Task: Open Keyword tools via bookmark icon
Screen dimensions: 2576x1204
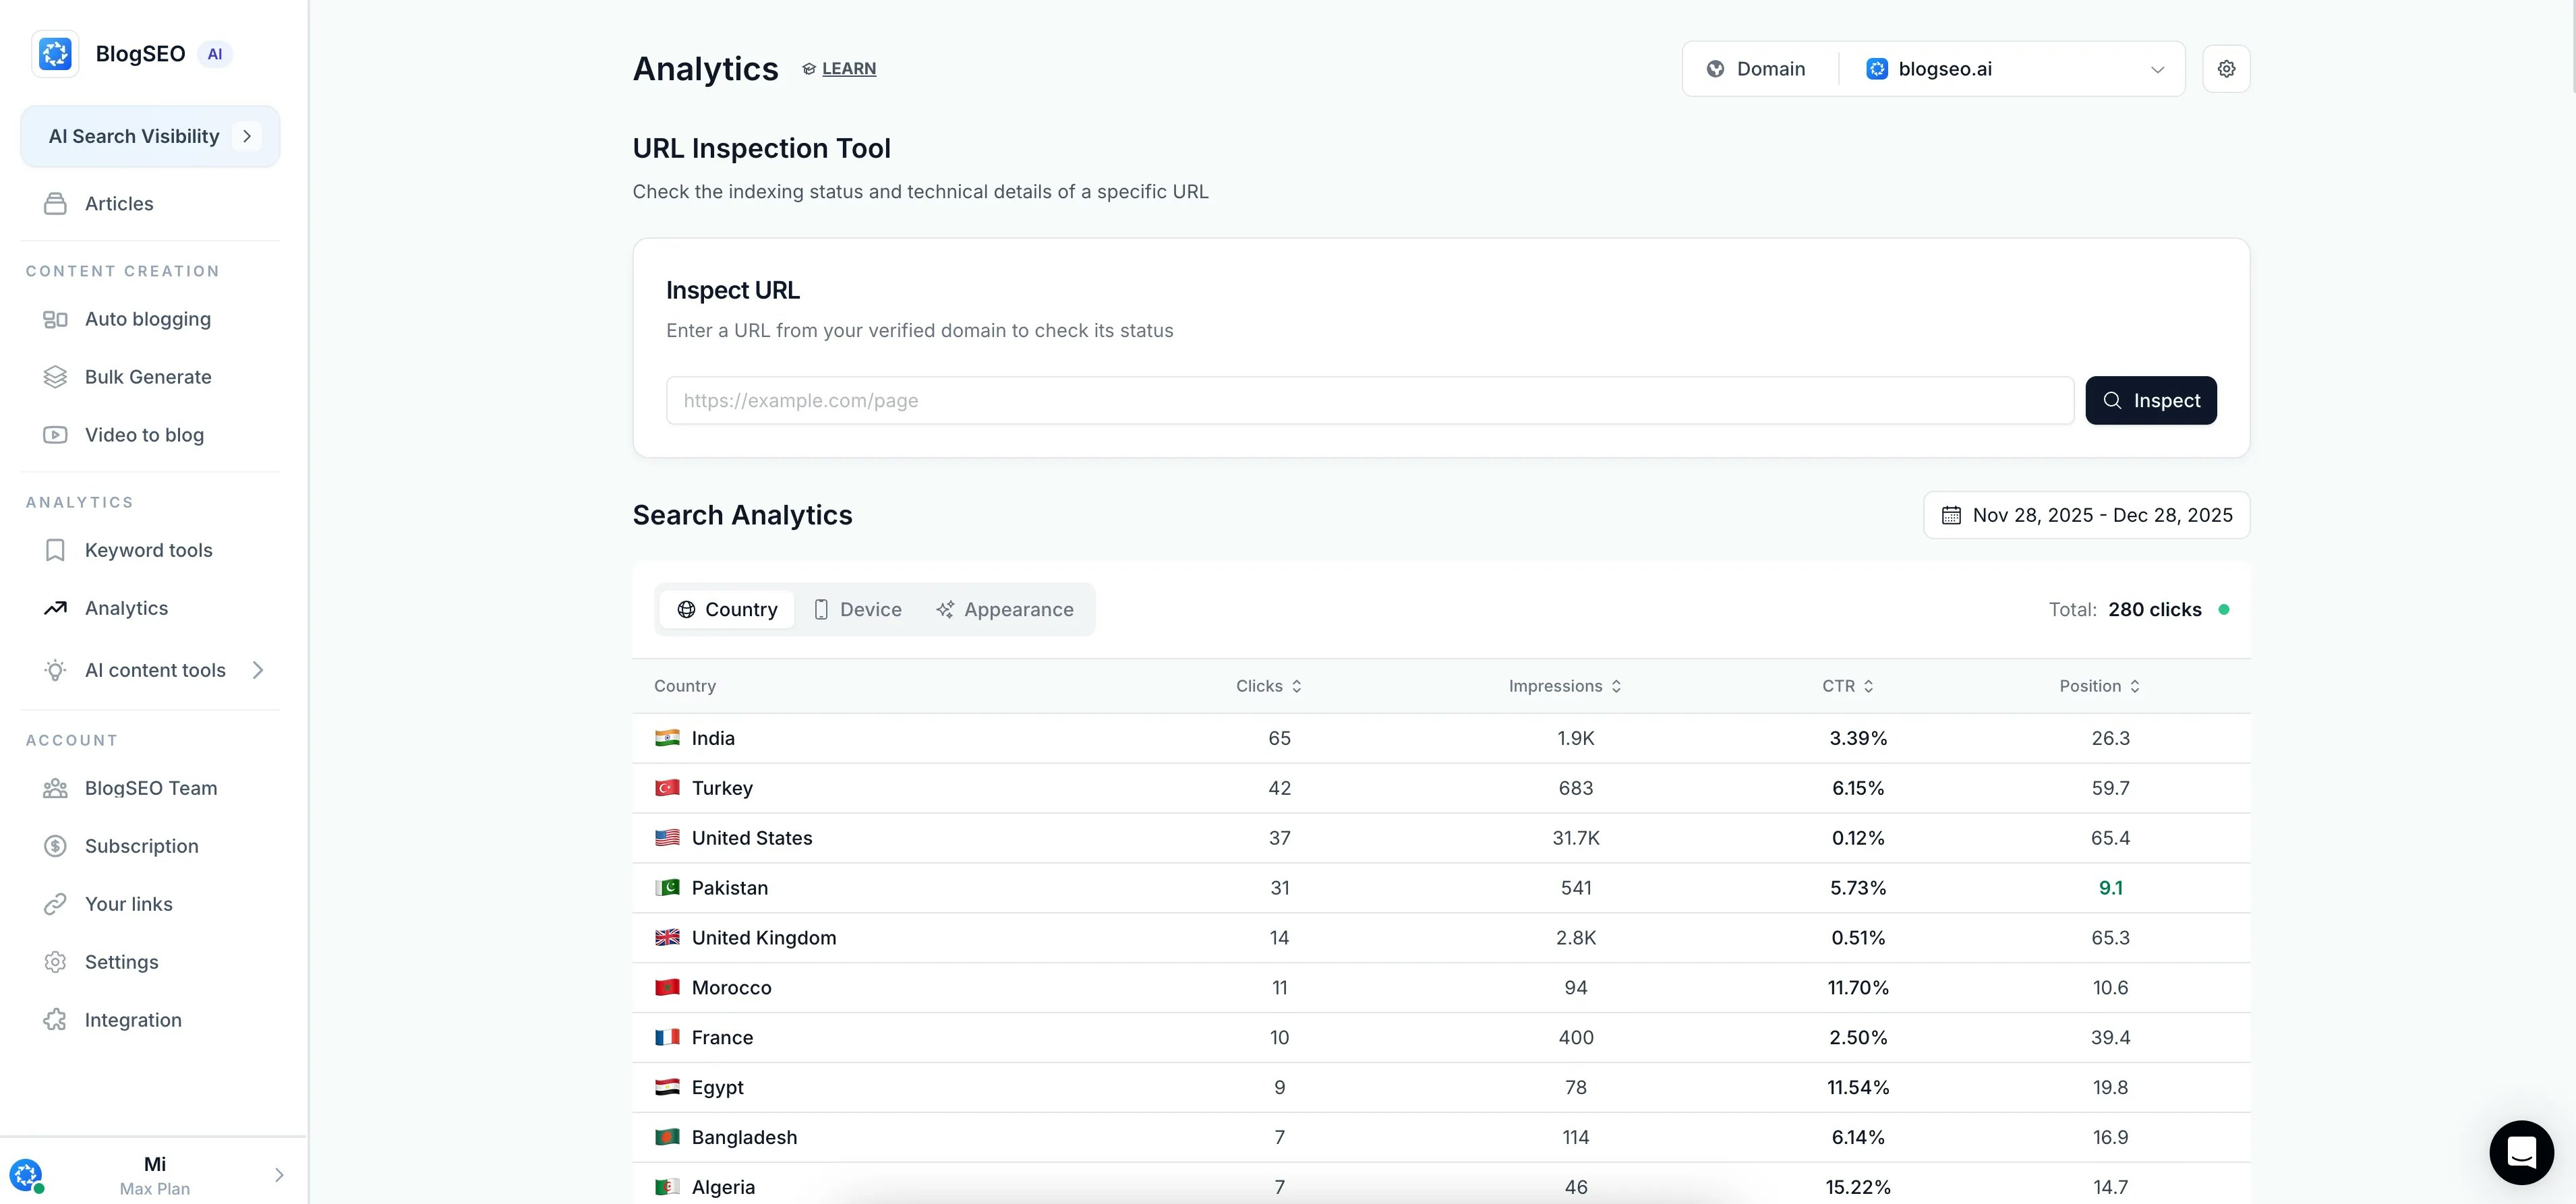Action: (x=55, y=549)
